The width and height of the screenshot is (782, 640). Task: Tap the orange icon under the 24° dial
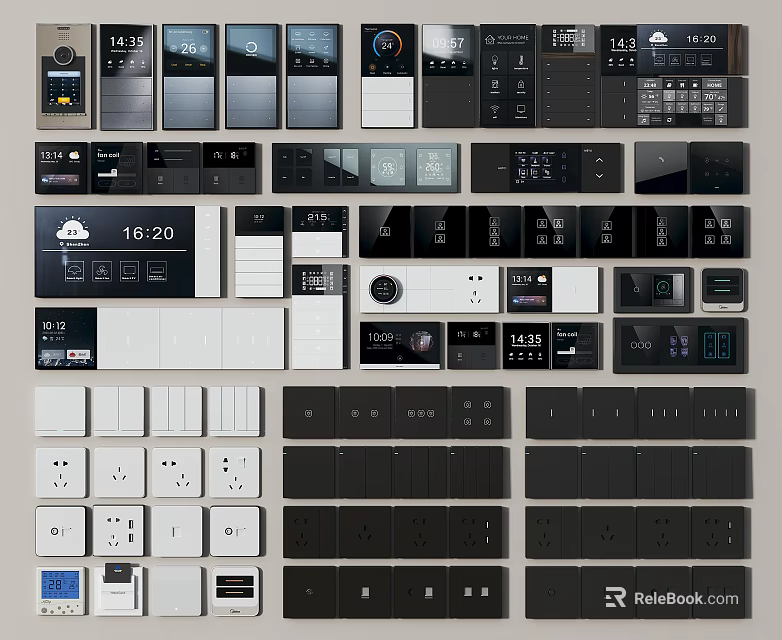point(372,67)
